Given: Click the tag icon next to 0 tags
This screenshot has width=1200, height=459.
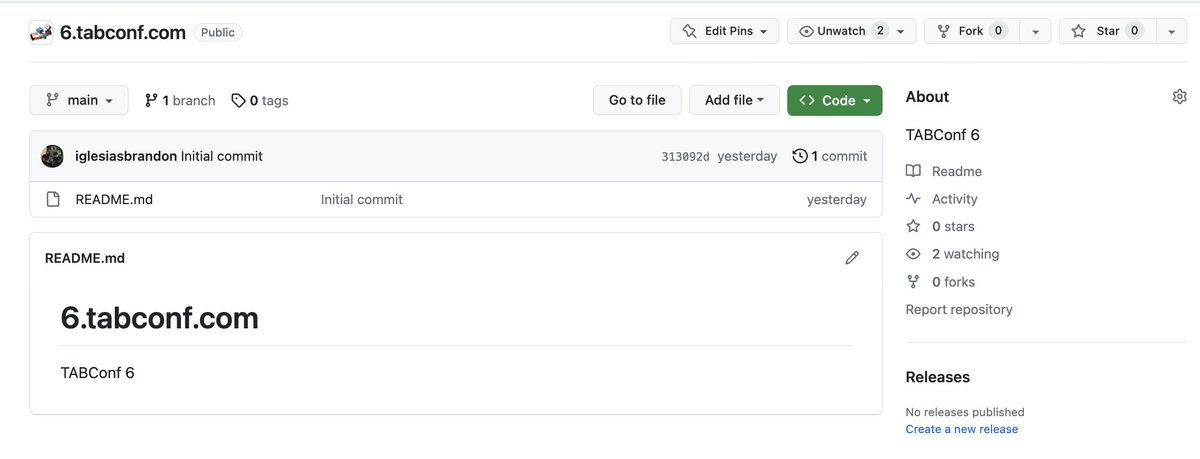Looking at the screenshot, I should coord(238,100).
